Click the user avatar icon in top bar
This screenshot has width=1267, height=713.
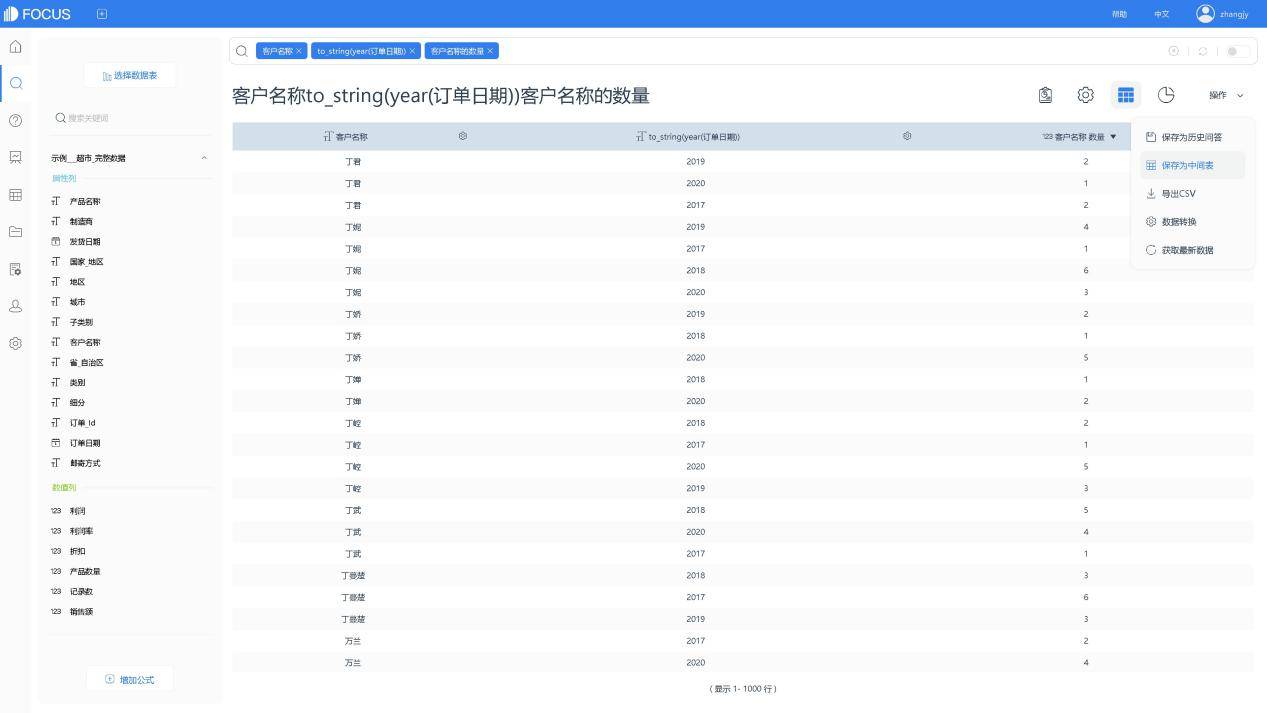[x=1205, y=13]
